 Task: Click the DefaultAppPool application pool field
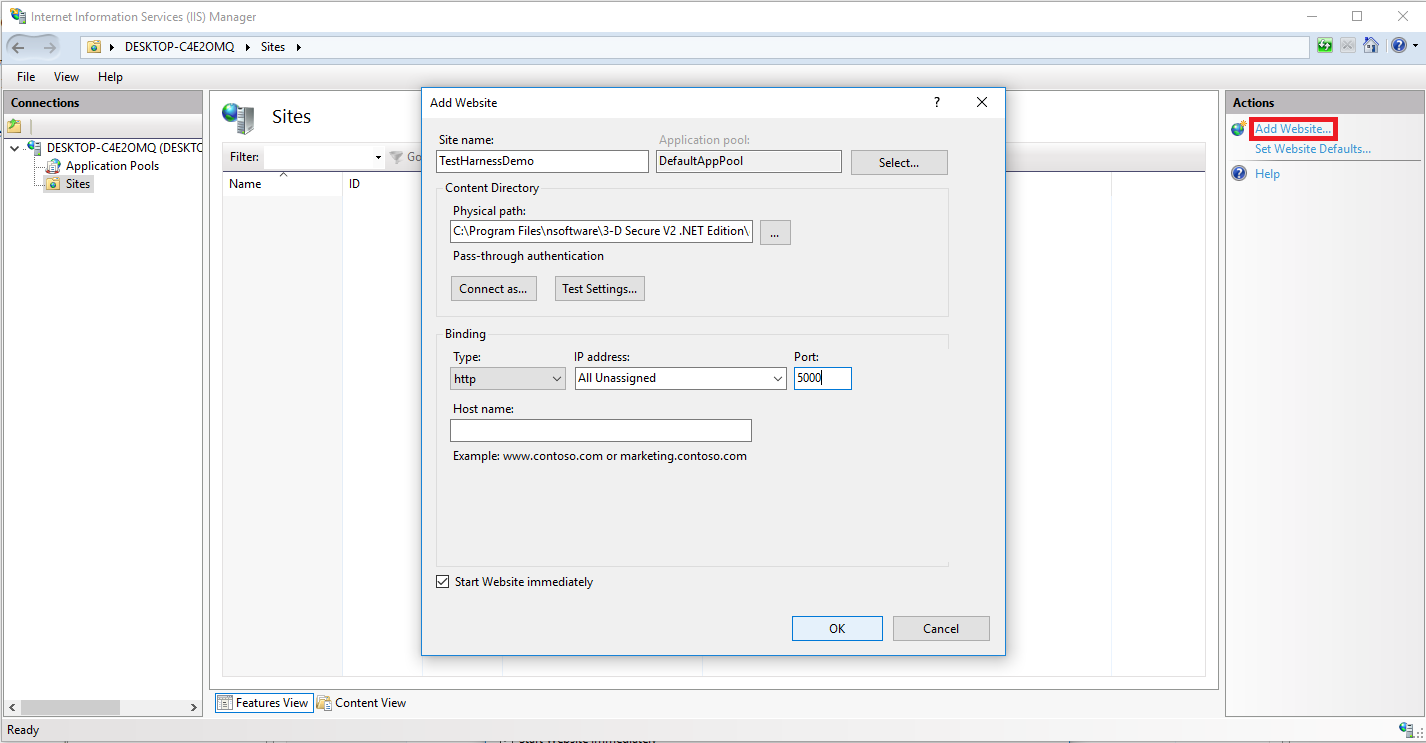pos(749,161)
